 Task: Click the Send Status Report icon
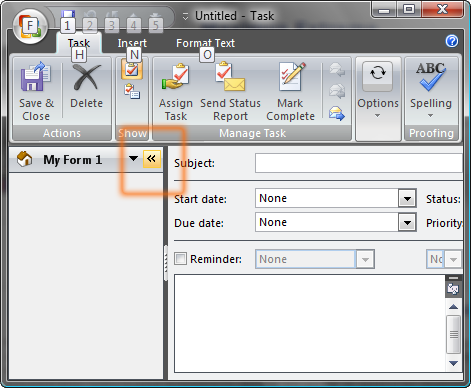230,77
